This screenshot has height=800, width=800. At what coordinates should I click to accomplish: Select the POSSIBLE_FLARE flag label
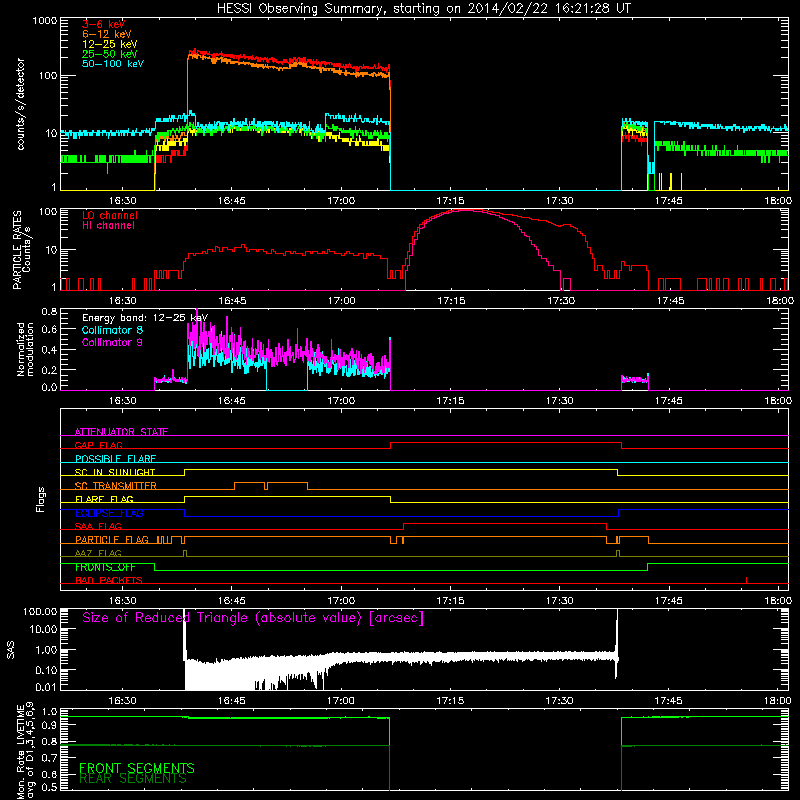(115, 459)
